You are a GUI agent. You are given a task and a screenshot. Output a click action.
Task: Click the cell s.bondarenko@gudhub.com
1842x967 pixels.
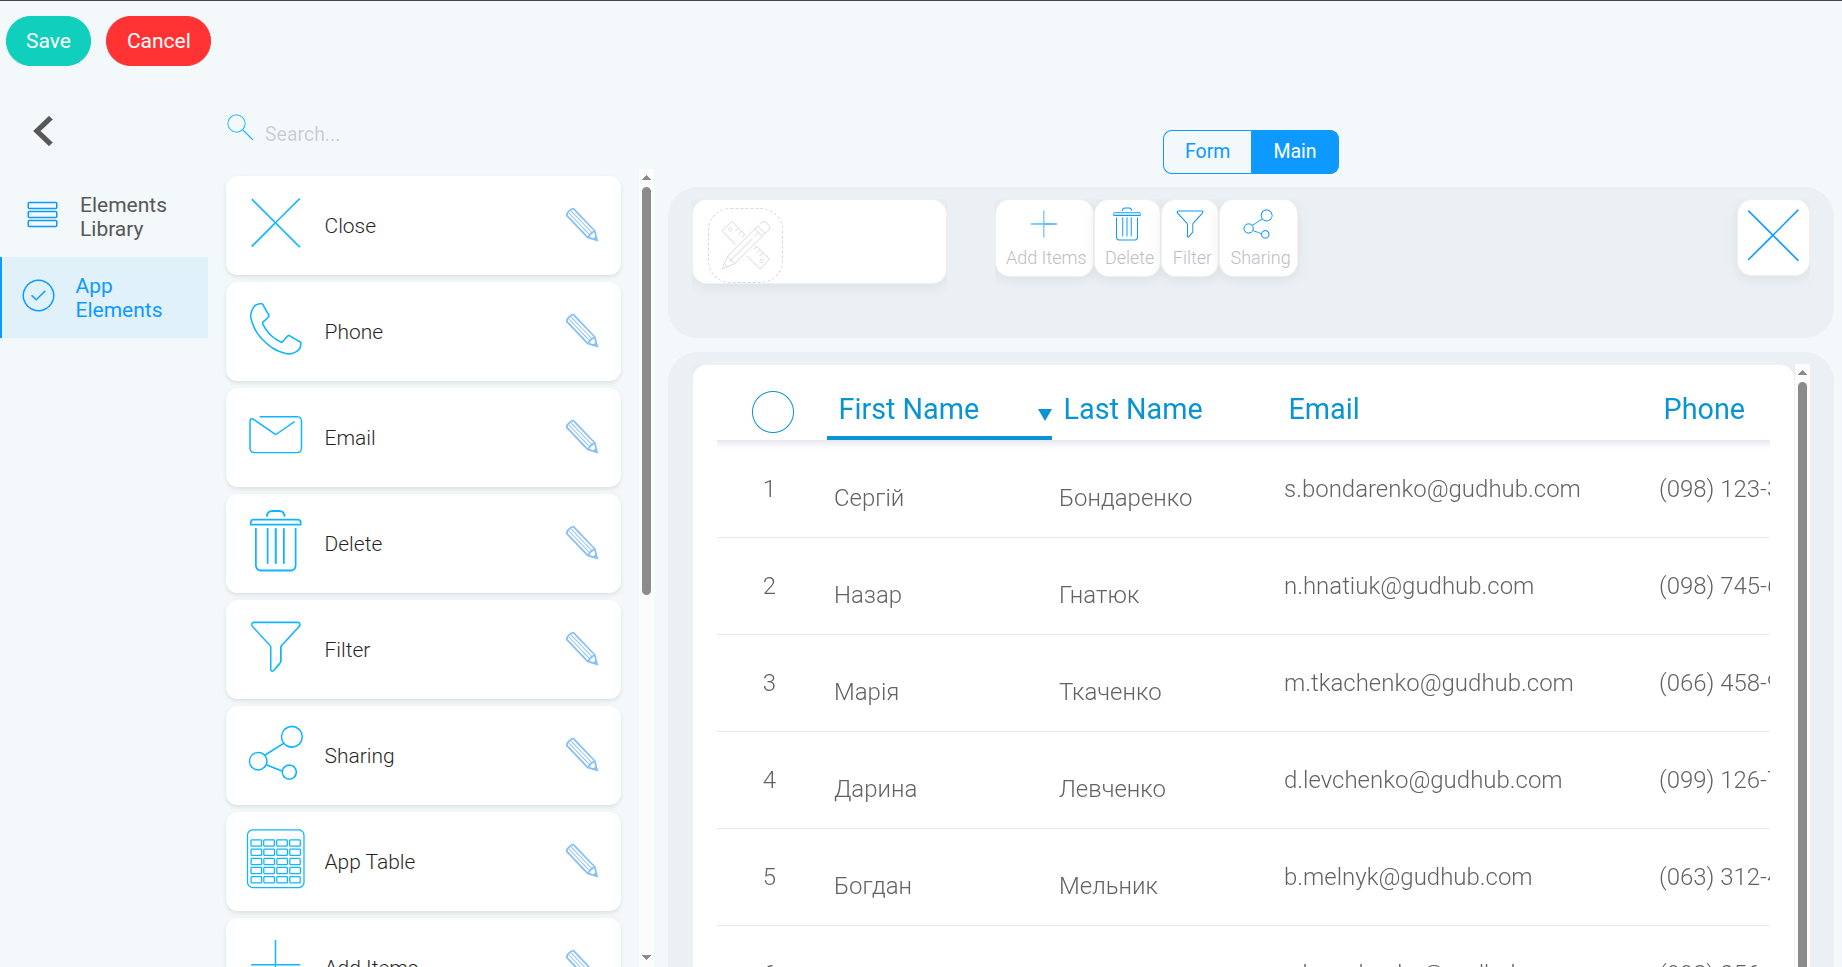tap(1432, 489)
